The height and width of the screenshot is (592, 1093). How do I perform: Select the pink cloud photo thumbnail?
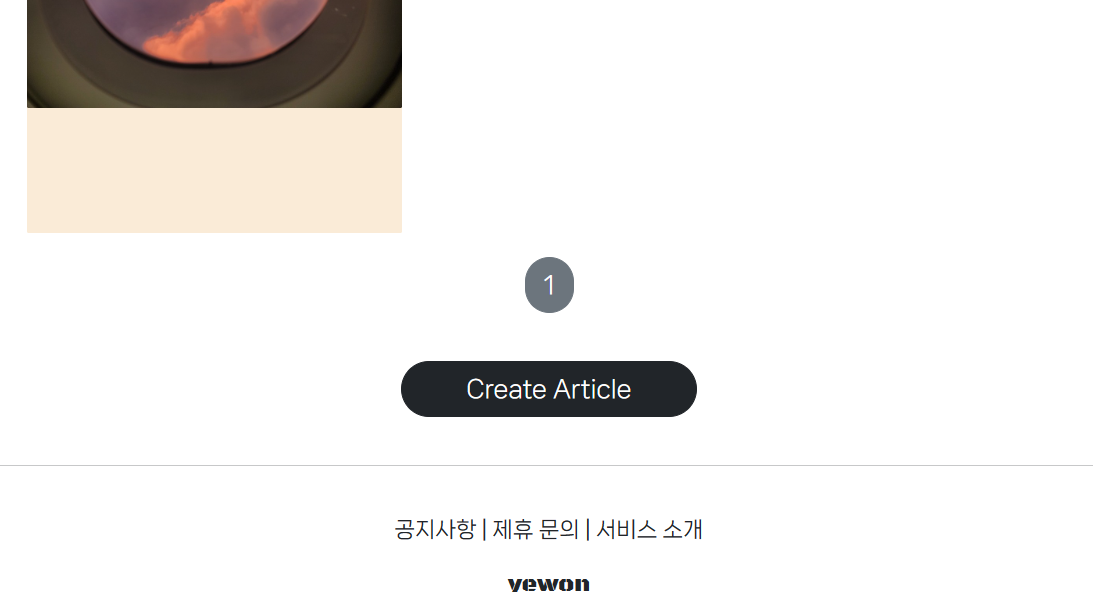coord(215,54)
